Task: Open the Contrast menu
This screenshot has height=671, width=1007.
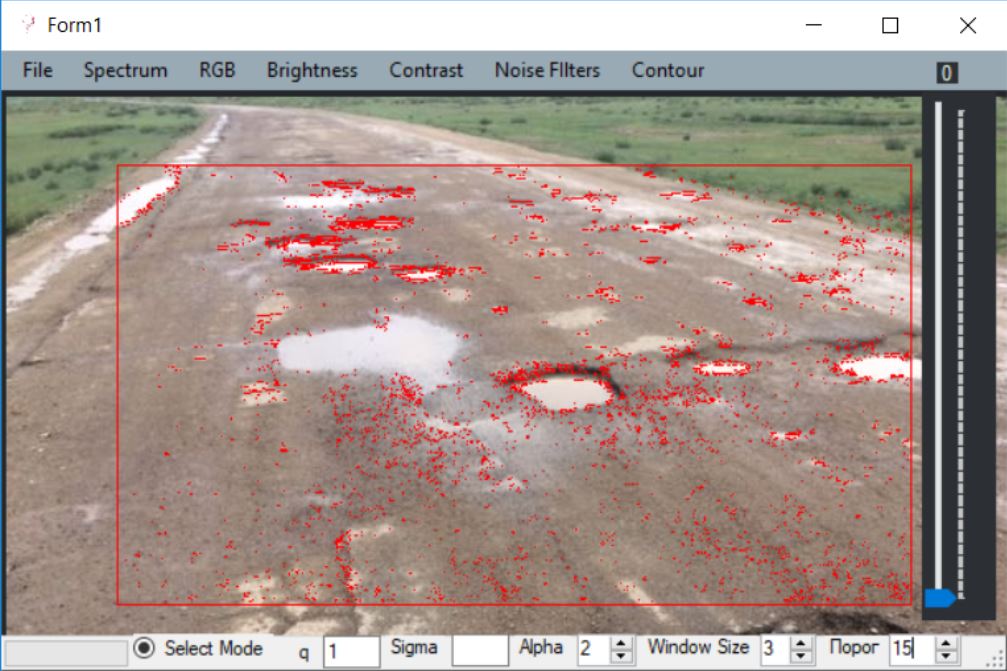Action: click(426, 70)
